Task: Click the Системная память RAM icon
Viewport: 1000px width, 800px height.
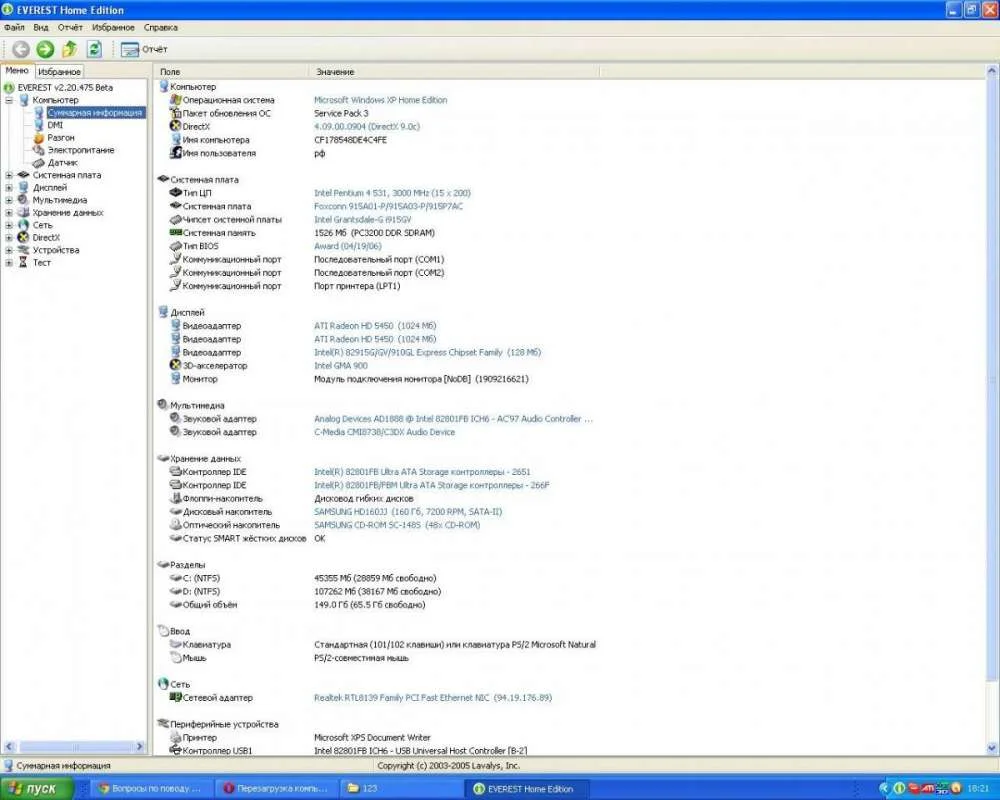Action: 176,233
